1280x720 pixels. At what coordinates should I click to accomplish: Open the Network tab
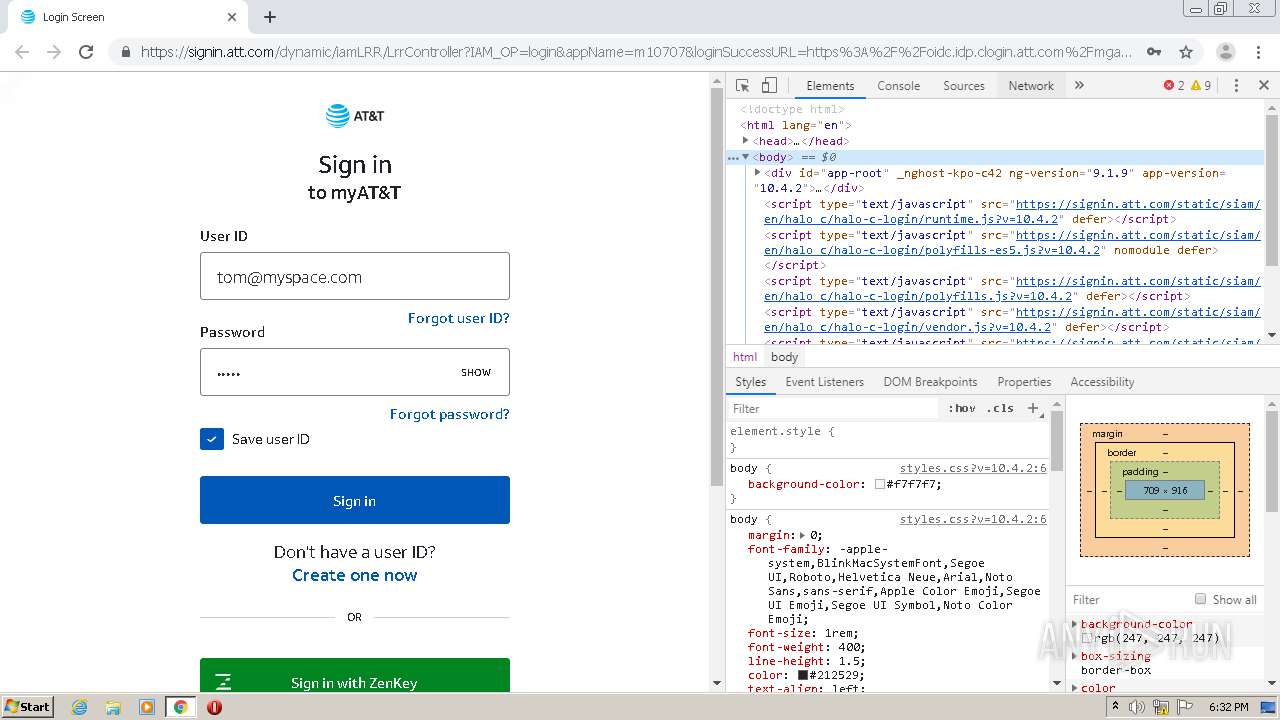point(1031,86)
